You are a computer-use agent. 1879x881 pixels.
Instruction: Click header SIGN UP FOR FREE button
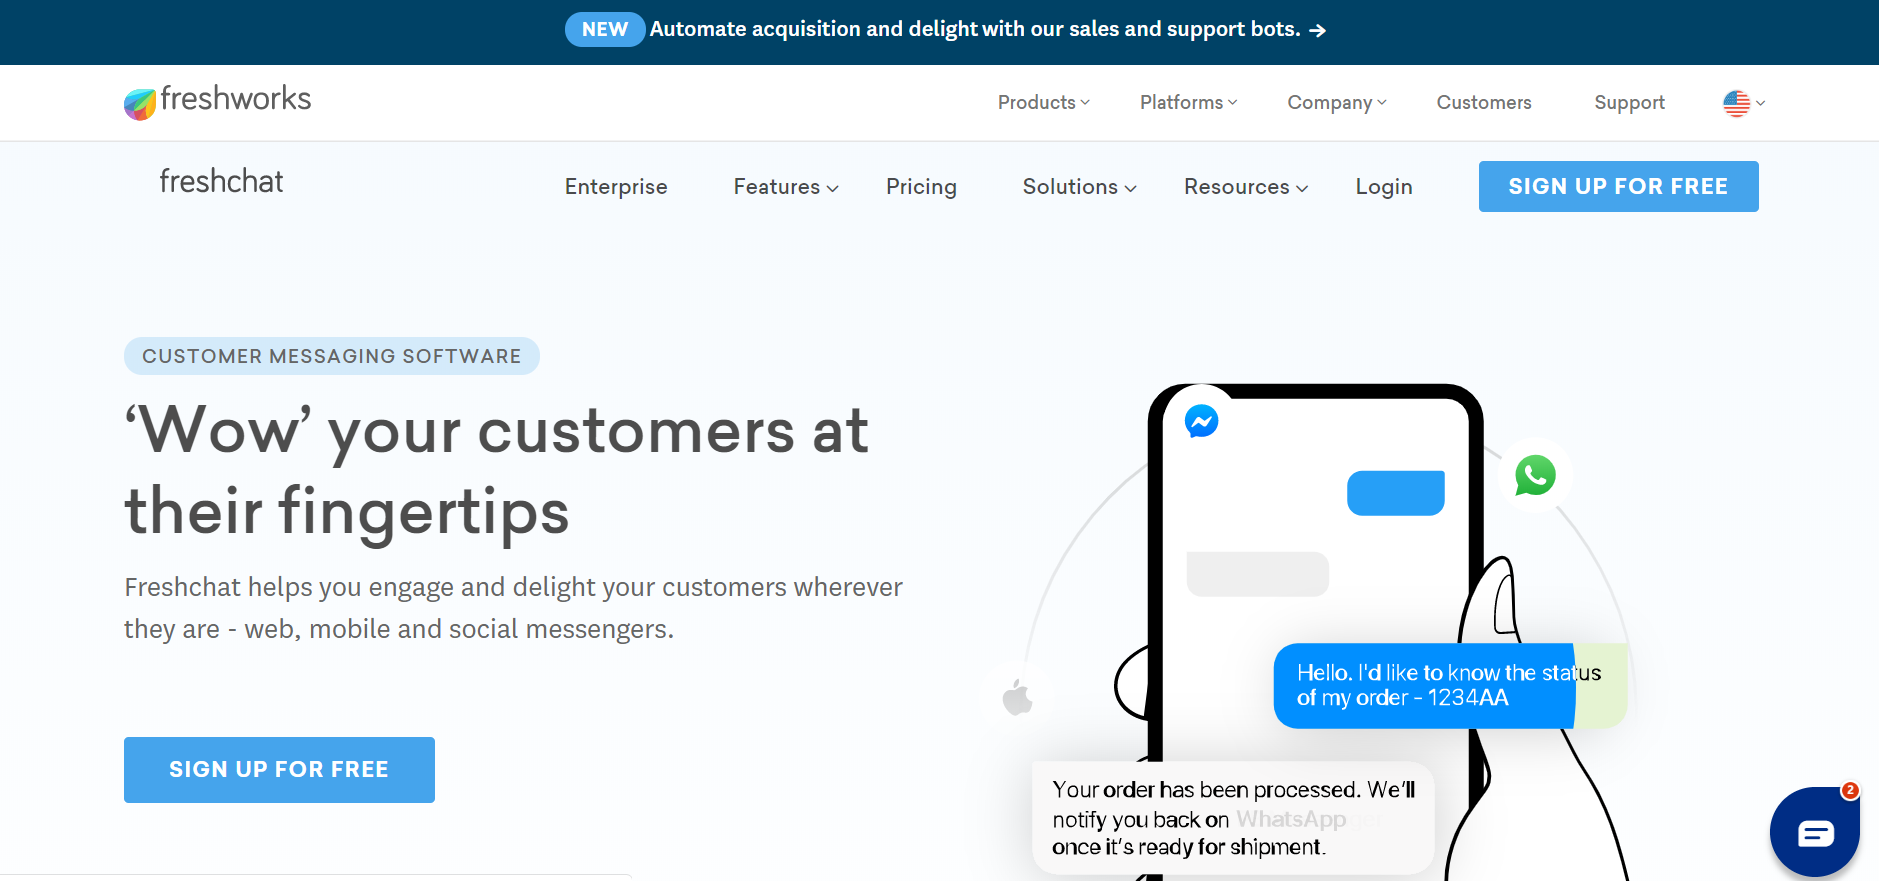tap(1618, 186)
